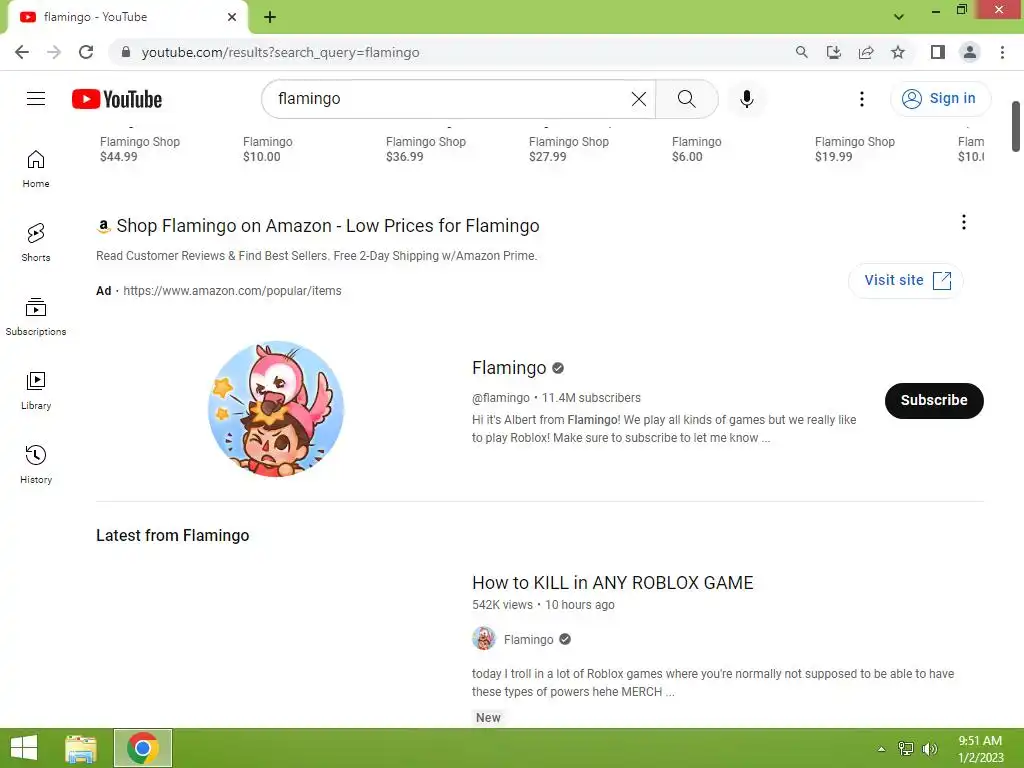Toggle Chrome side panel
This screenshot has height=768, width=1024.
point(938,52)
